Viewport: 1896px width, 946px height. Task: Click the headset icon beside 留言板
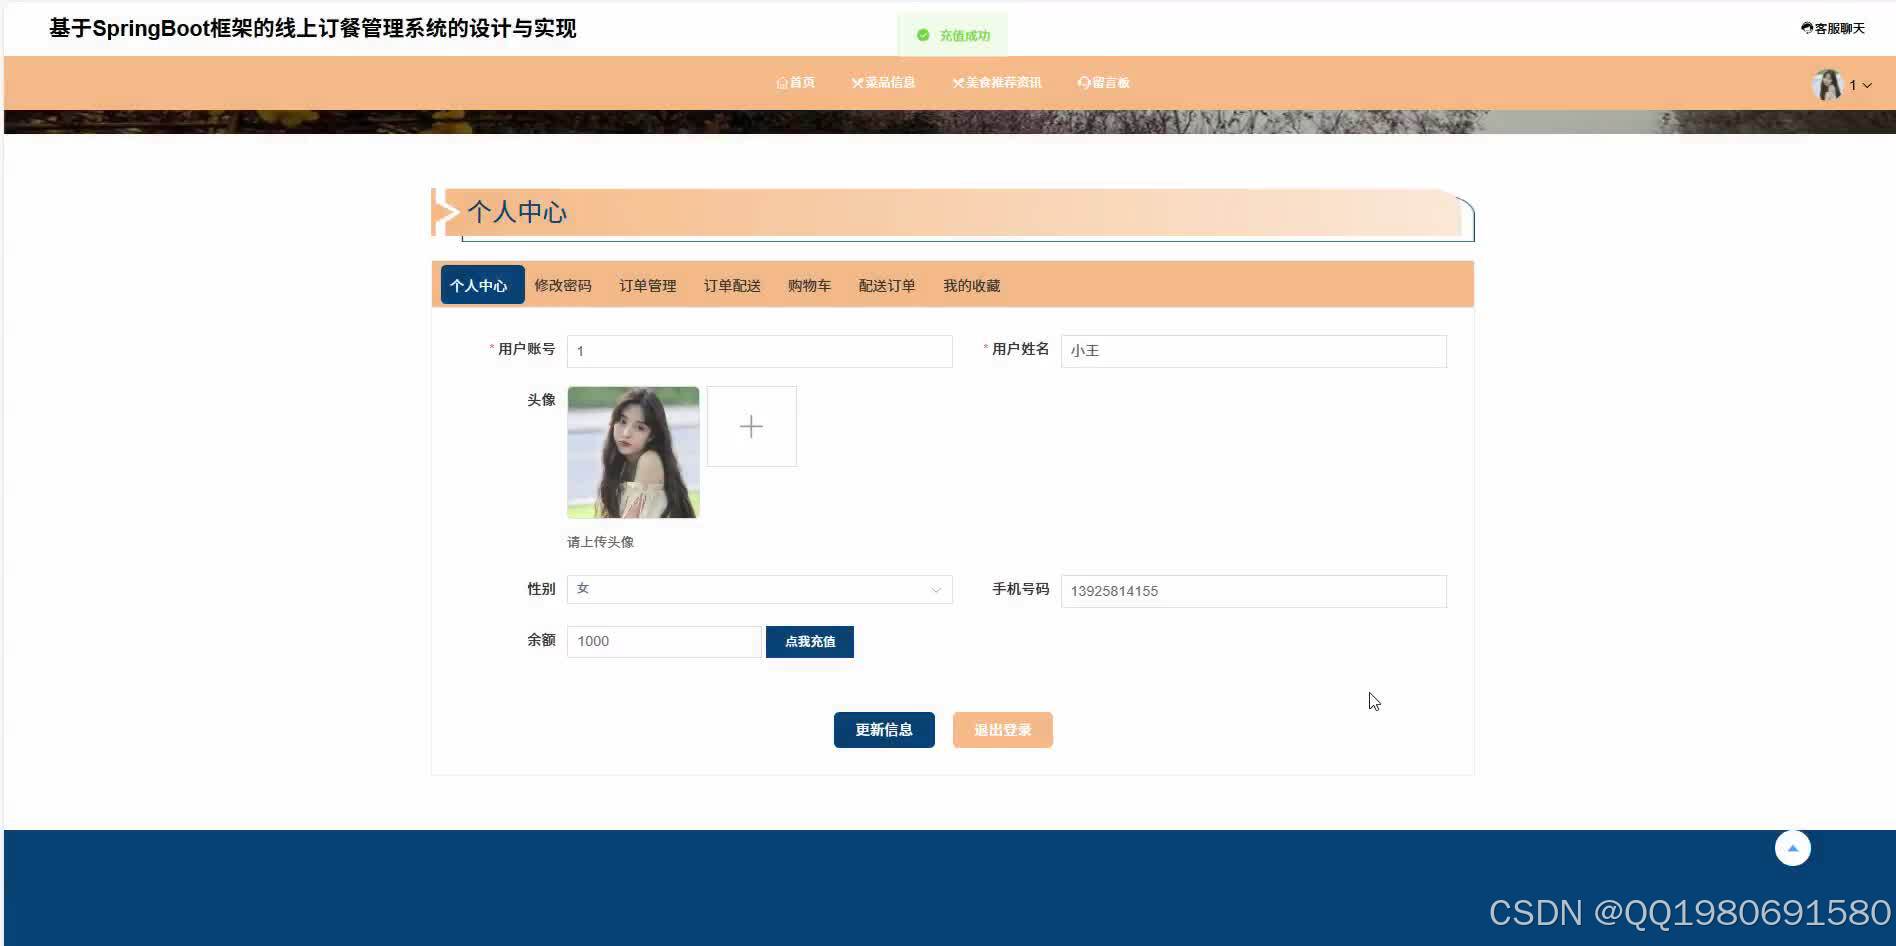click(1084, 83)
